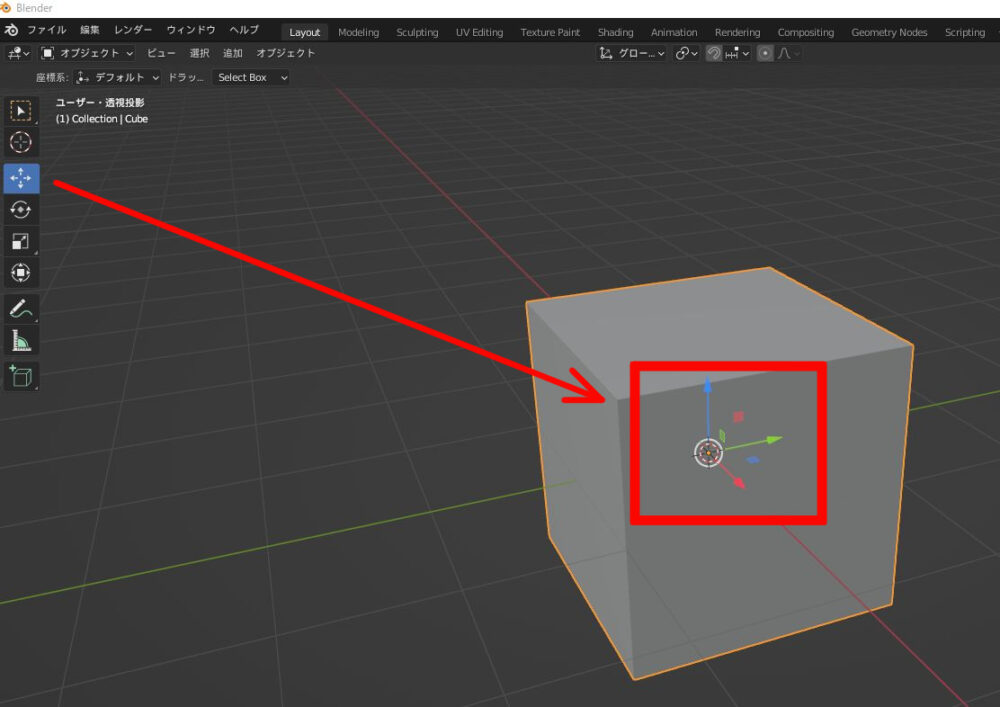The width and height of the screenshot is (1000, 707).
Task: Switch to the UV Editing workspace tab
Action: pos(479,33)
